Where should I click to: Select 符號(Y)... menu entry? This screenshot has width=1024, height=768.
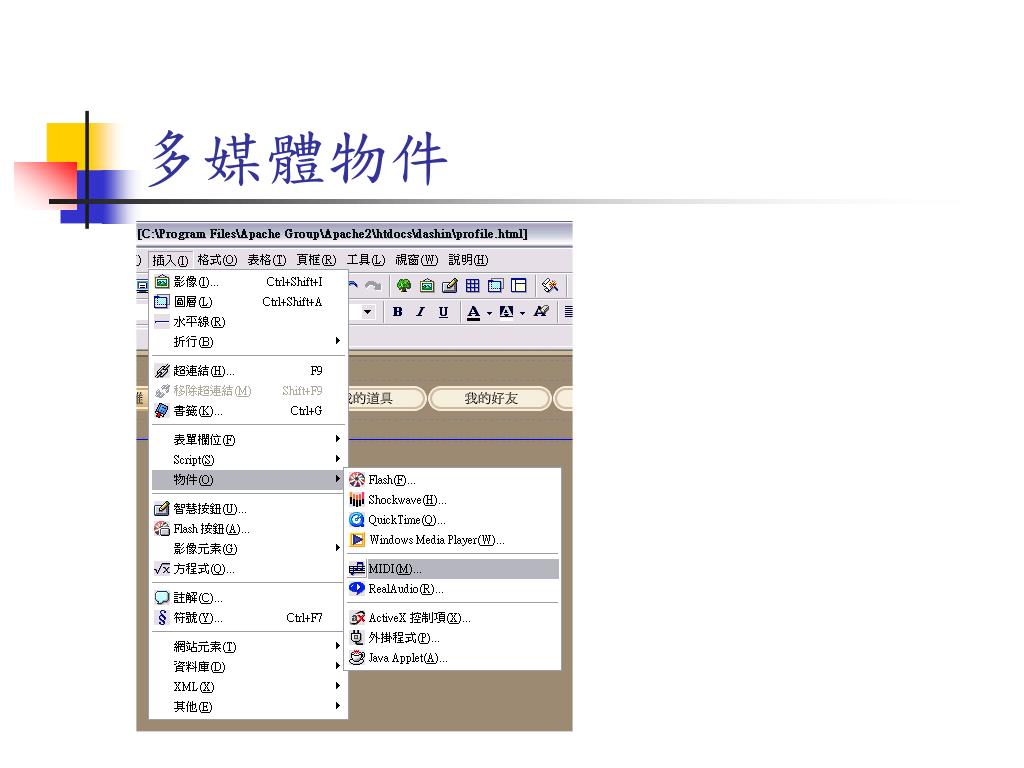[248, 618]
